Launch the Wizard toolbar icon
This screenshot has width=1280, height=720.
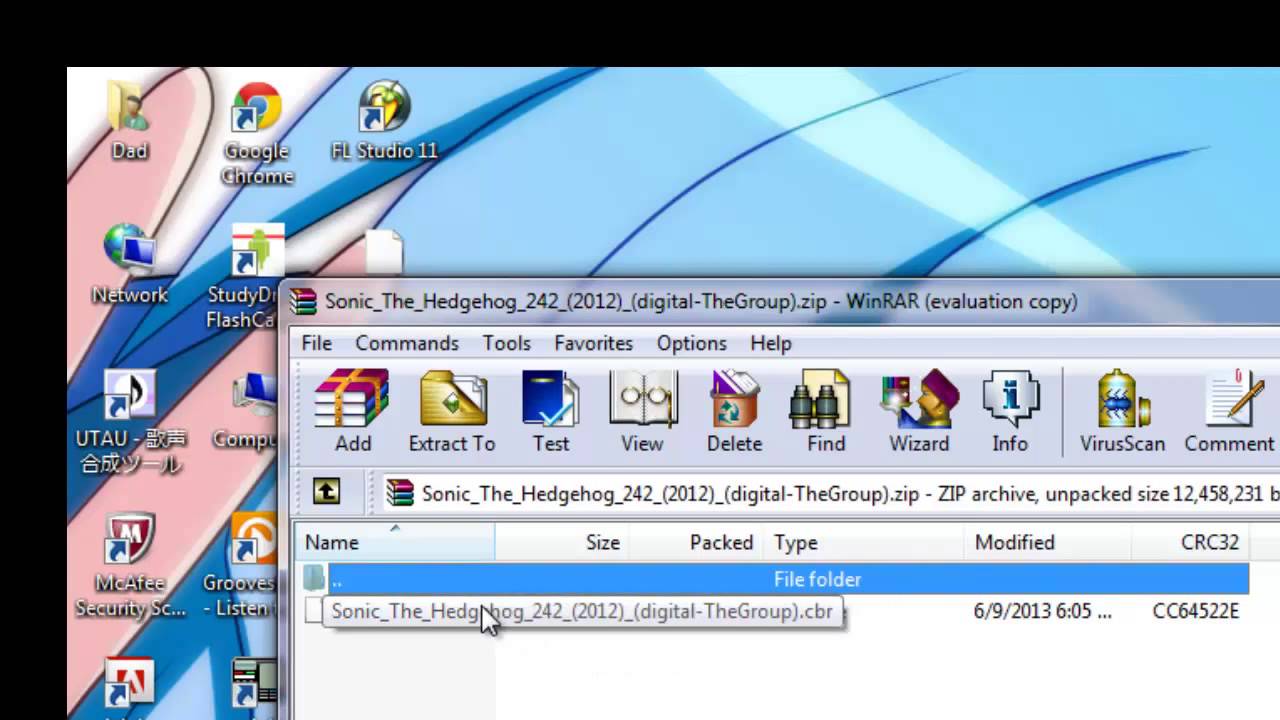click(919, 411)
